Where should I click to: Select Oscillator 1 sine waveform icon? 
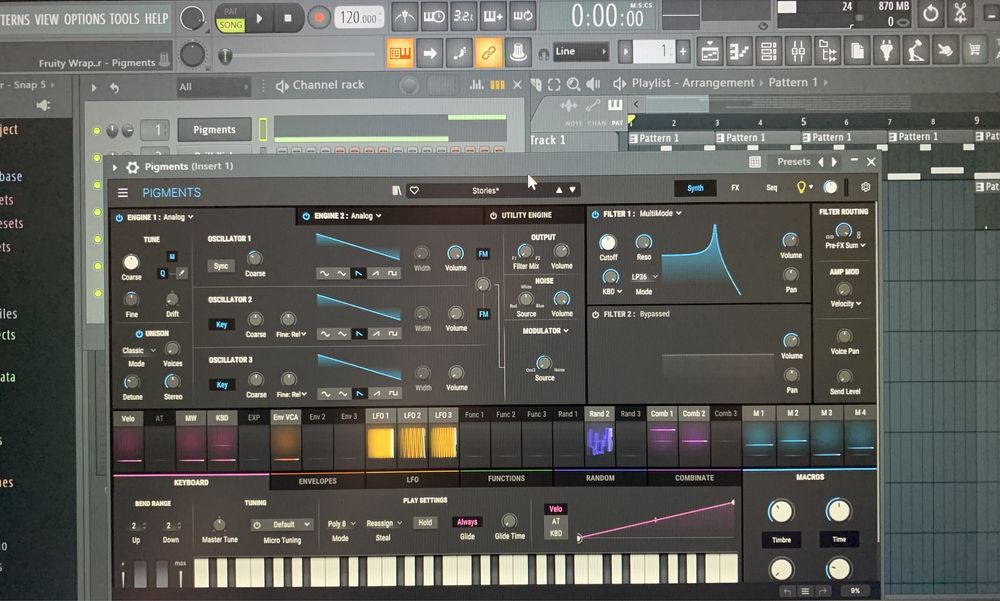[324, 274]
